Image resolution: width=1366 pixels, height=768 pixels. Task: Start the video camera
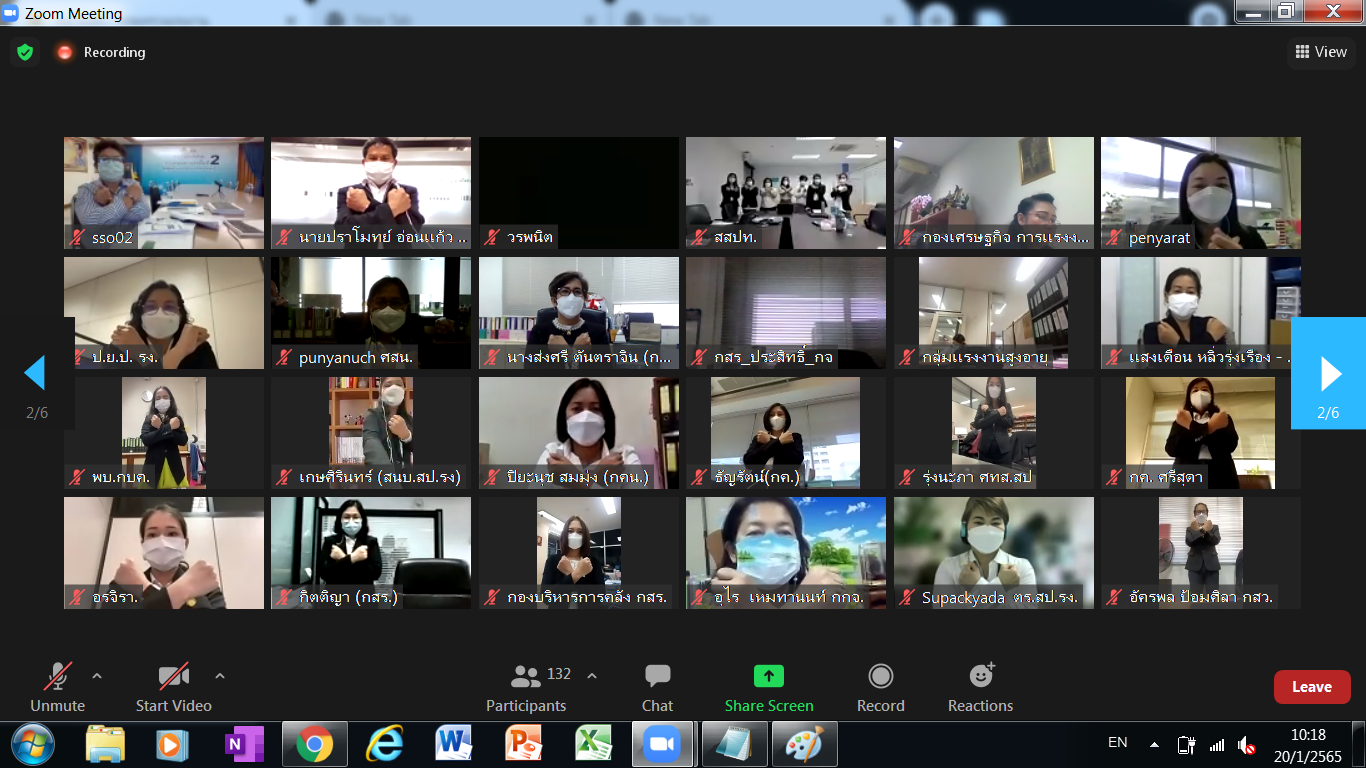(x=173, y=687)
